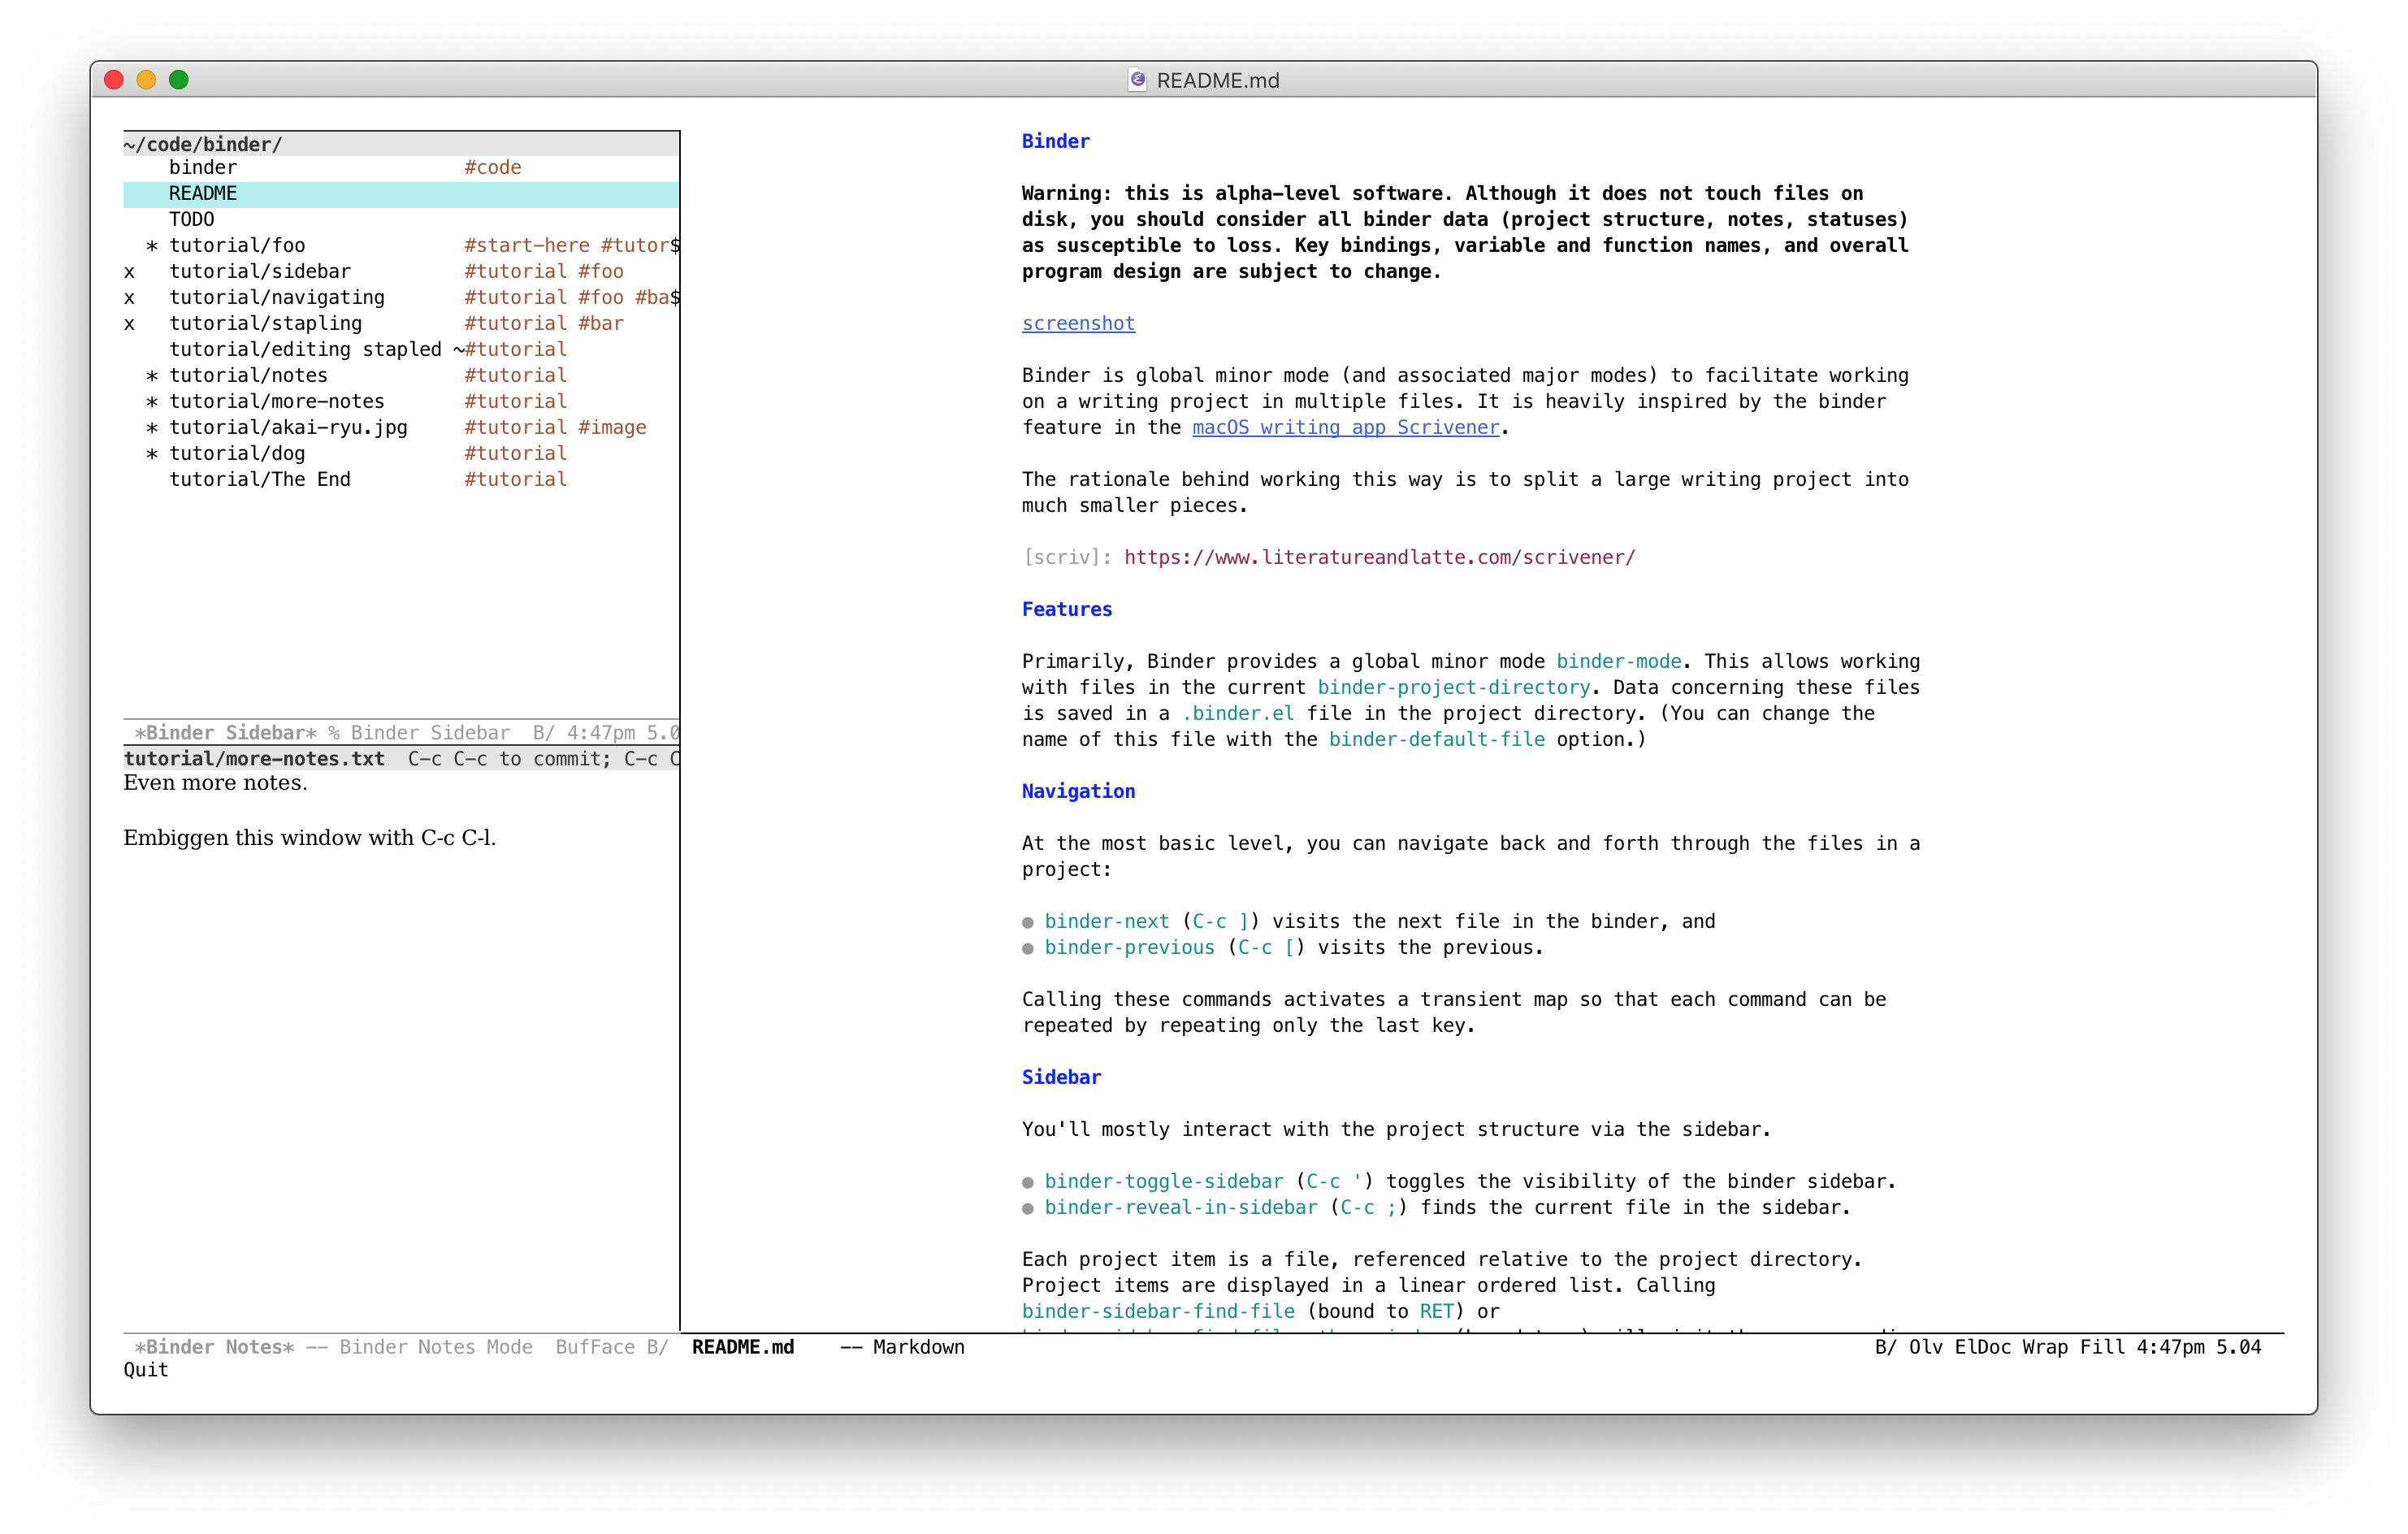
Task: Click the asterisk marker beside tutorial/foo
Action: (152, 245)
